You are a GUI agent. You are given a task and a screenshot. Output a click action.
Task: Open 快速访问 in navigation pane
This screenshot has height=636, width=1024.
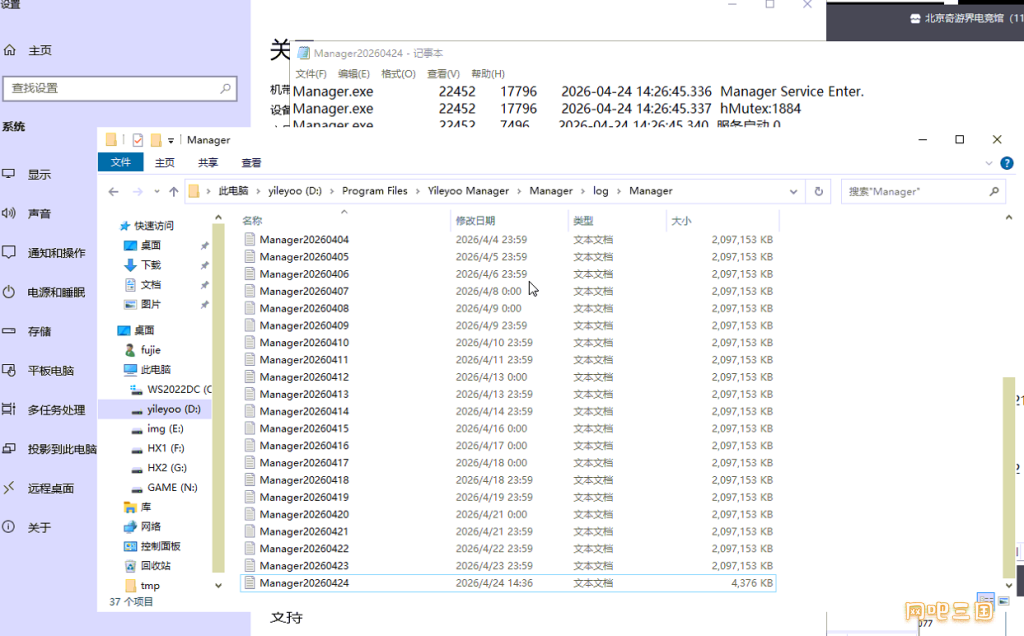[154, 226]
